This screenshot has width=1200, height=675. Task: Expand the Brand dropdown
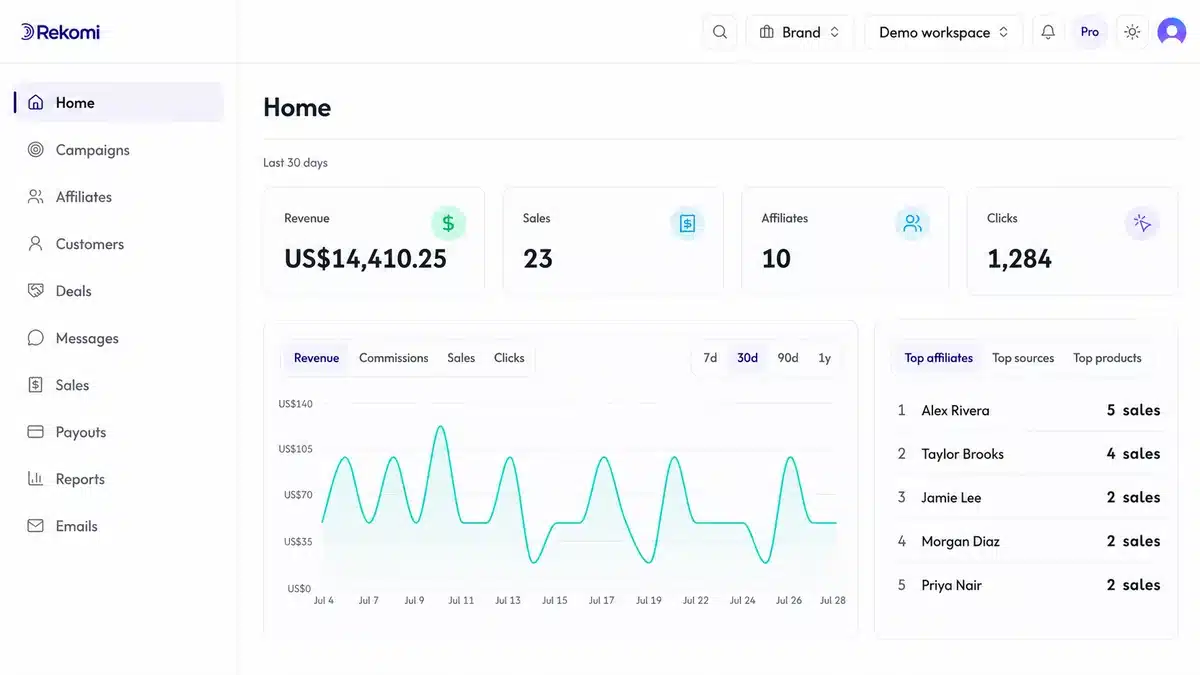[800, 32]
